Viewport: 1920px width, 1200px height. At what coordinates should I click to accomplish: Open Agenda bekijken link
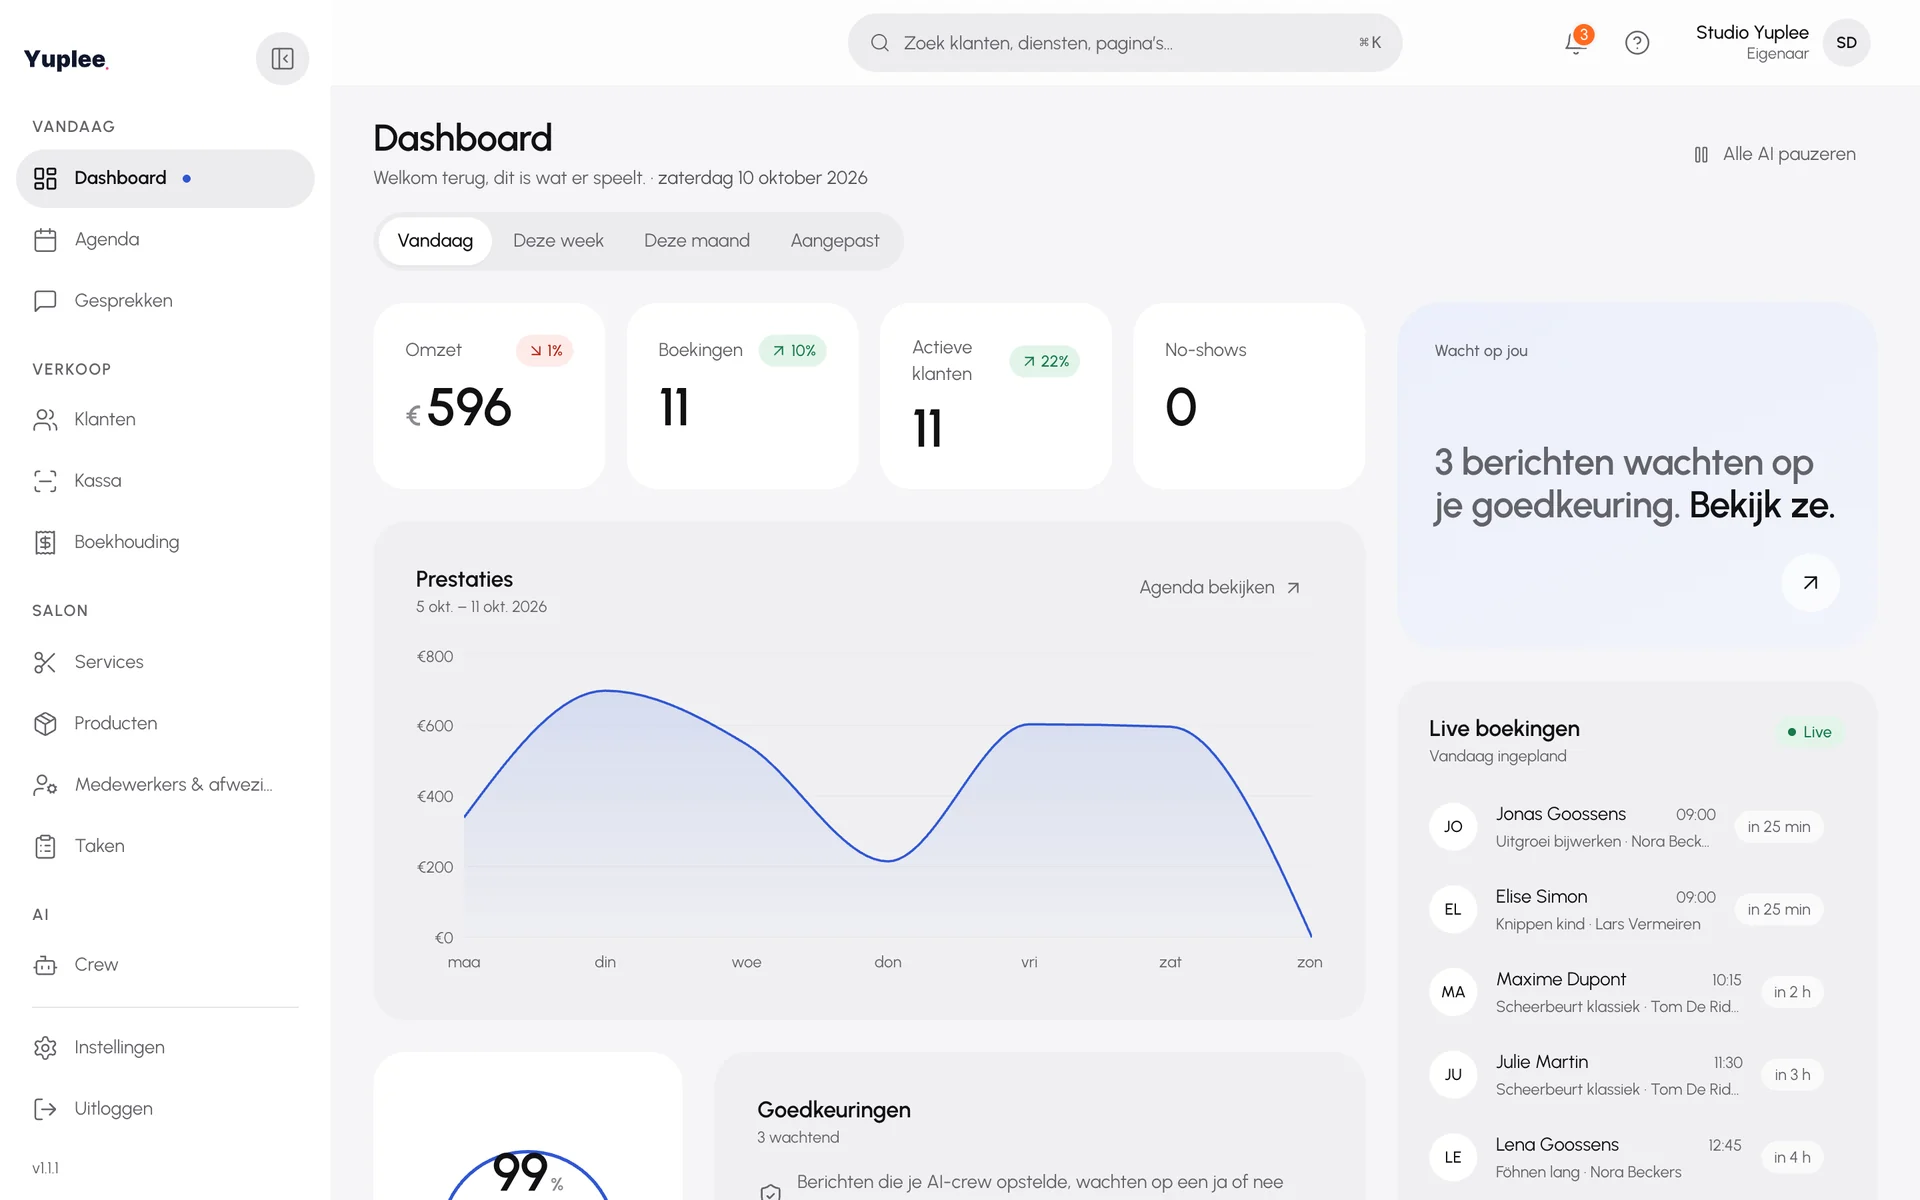point(1219,588)
